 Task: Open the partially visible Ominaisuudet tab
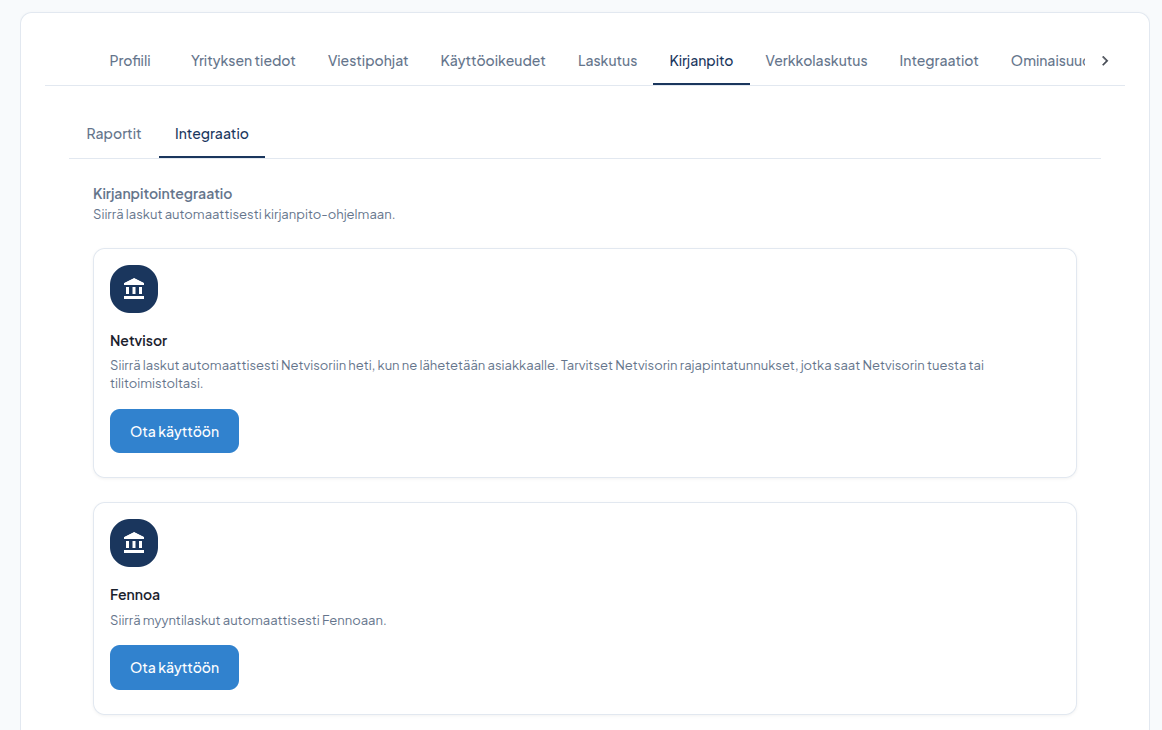point(1048,61)
